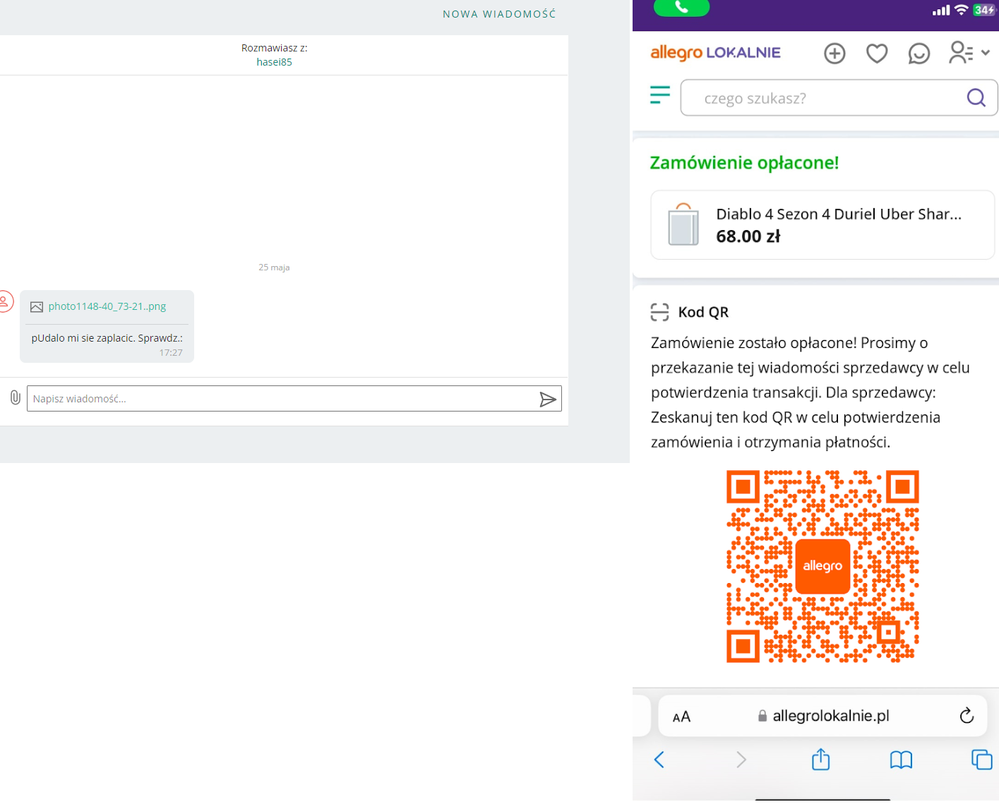Click the Wi-Fi status icon

pyautogui.click(x=961, y=10)
